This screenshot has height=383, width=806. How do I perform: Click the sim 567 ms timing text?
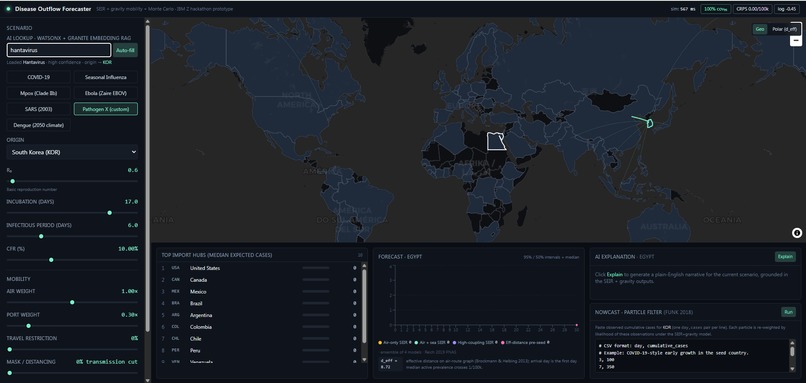pyautogui.click(x=684, y=9)
